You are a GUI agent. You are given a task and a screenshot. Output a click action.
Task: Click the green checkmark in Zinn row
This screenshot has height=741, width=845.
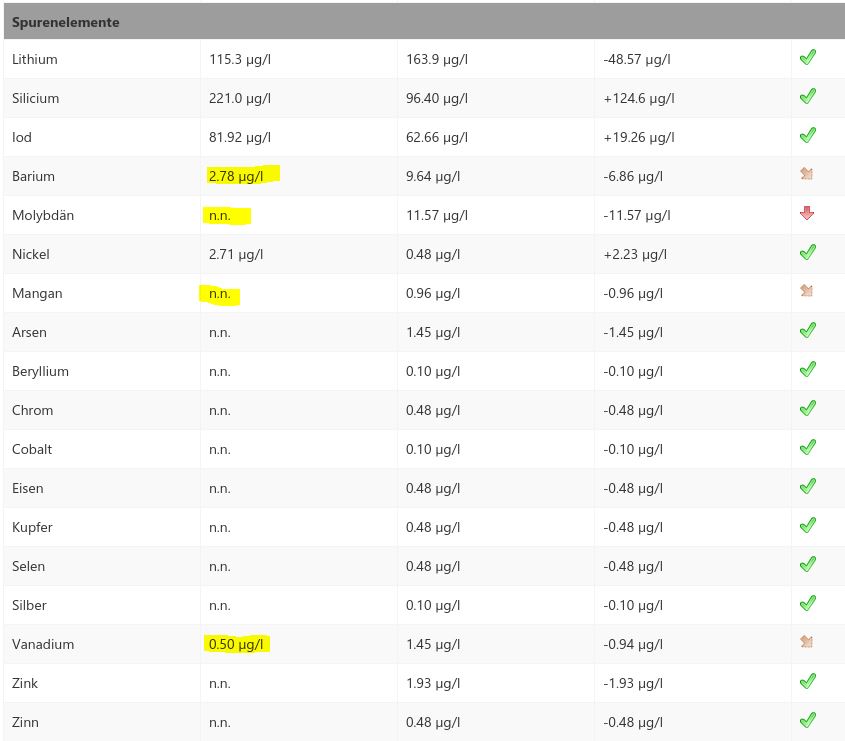point(807,721)
